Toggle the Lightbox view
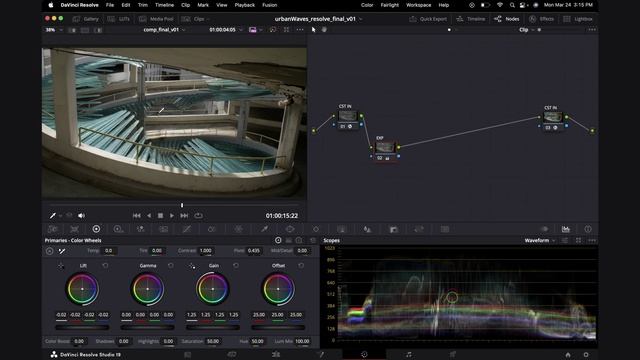This screenshot has height=360, width=640. [x=578, y=19]
